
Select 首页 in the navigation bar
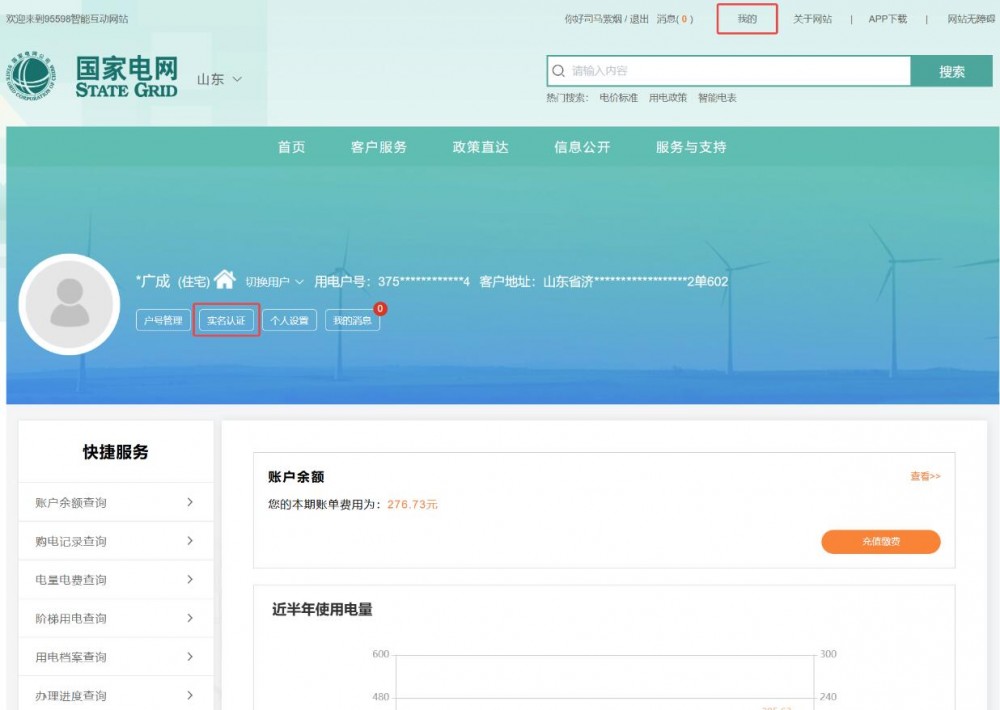point(291,147)
